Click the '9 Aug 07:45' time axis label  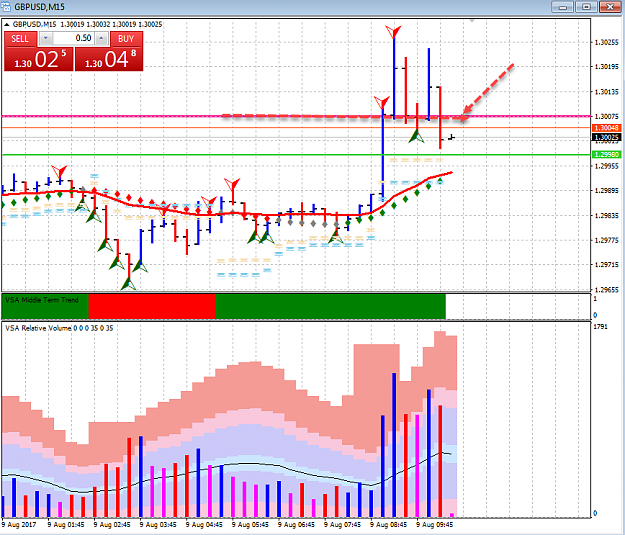pos(342,525)
